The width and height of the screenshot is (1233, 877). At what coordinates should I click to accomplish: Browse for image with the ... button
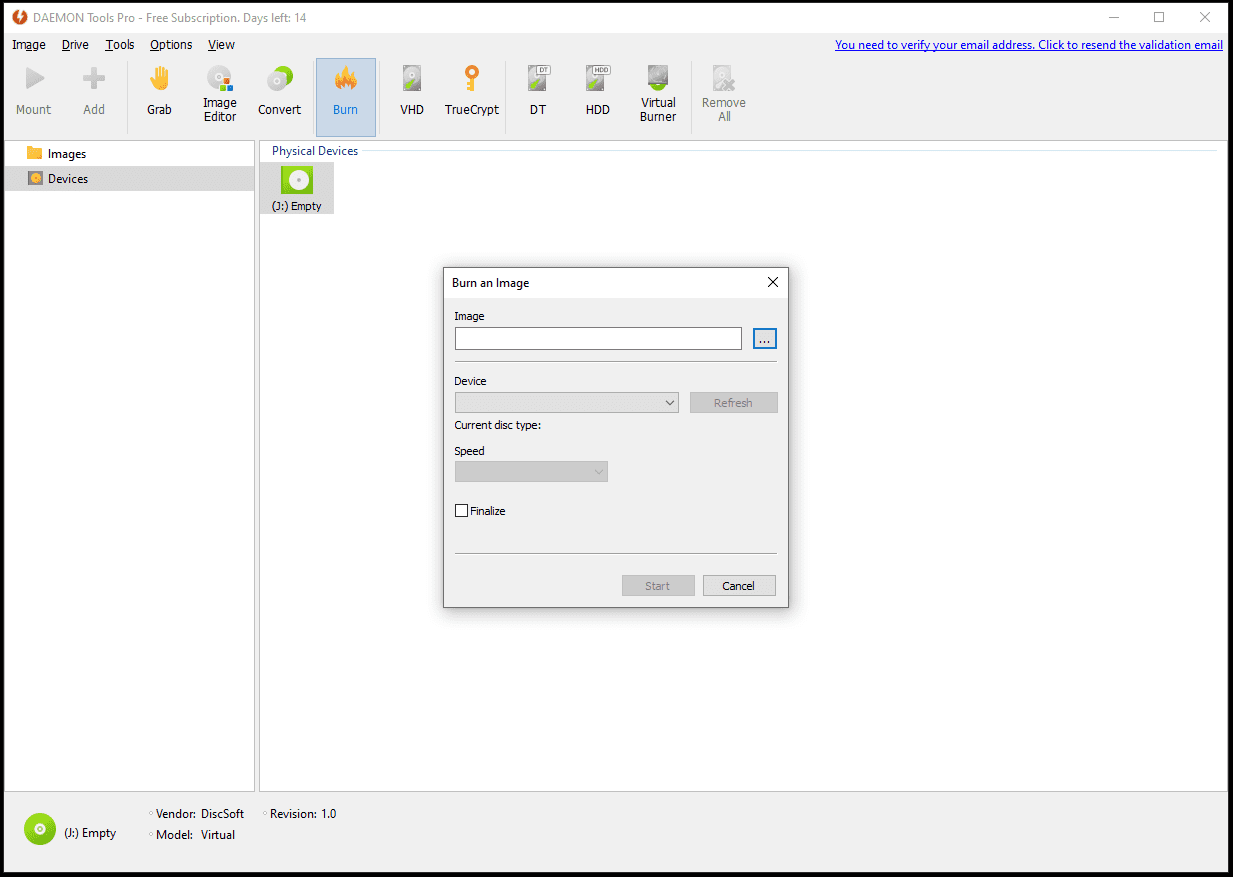(x=765, y=339)
